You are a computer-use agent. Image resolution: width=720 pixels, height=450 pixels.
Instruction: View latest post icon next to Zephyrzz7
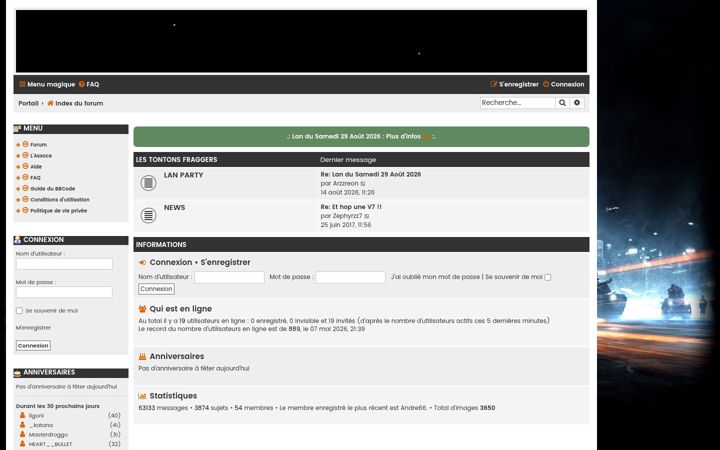click(x=367, y=216)
